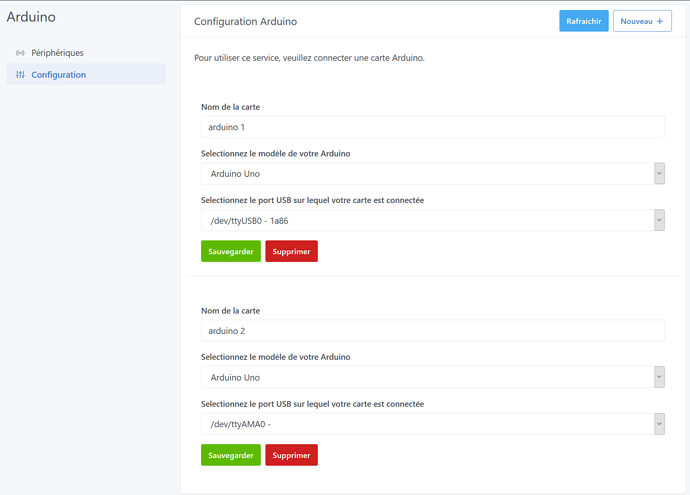Delete the arduino 1 card with Supprimer
690x495 pixels.
291,251
